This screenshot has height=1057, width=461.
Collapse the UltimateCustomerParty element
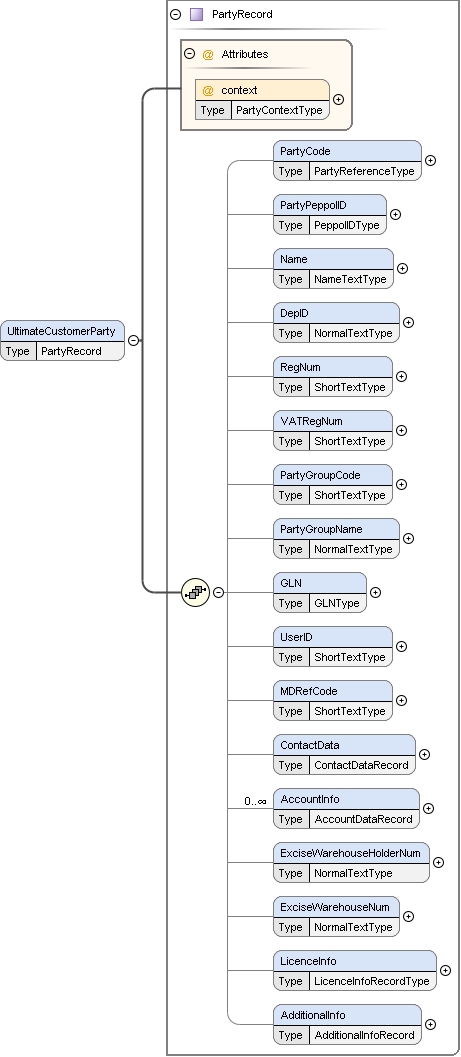pyautogui.click(x=133, y=340)
